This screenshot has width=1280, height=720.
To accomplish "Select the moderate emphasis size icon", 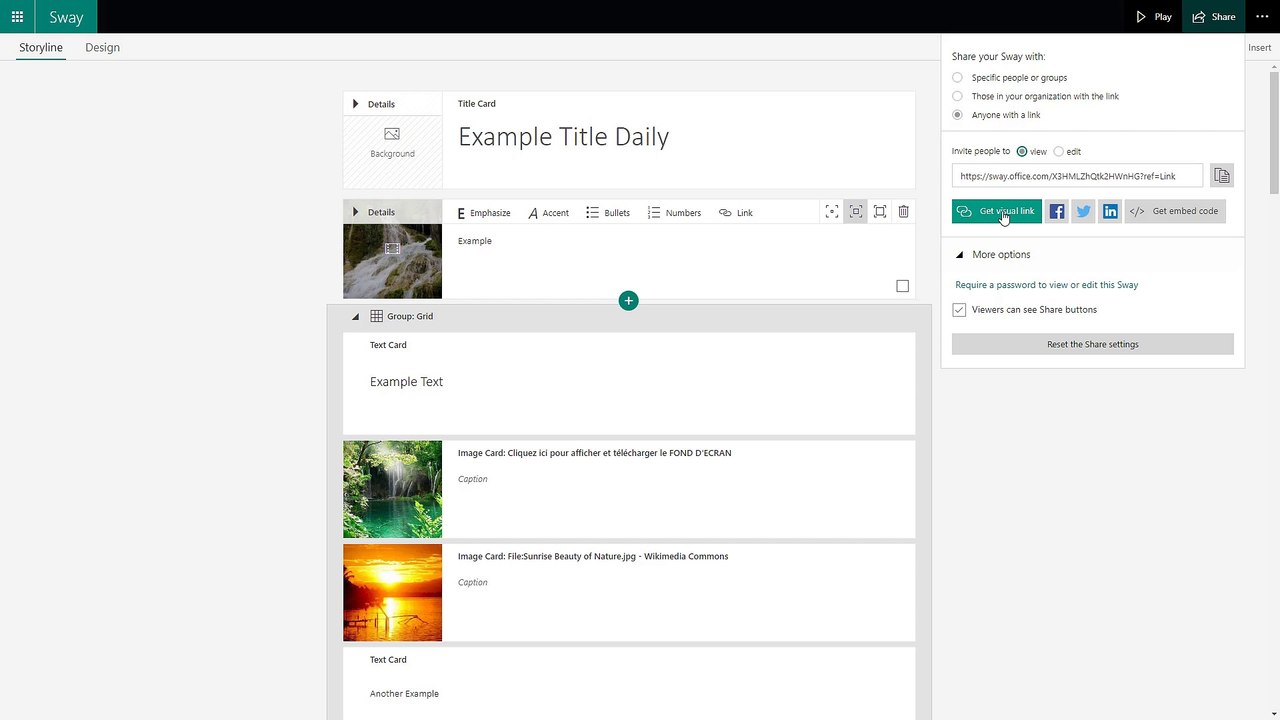I will [855, 212].
